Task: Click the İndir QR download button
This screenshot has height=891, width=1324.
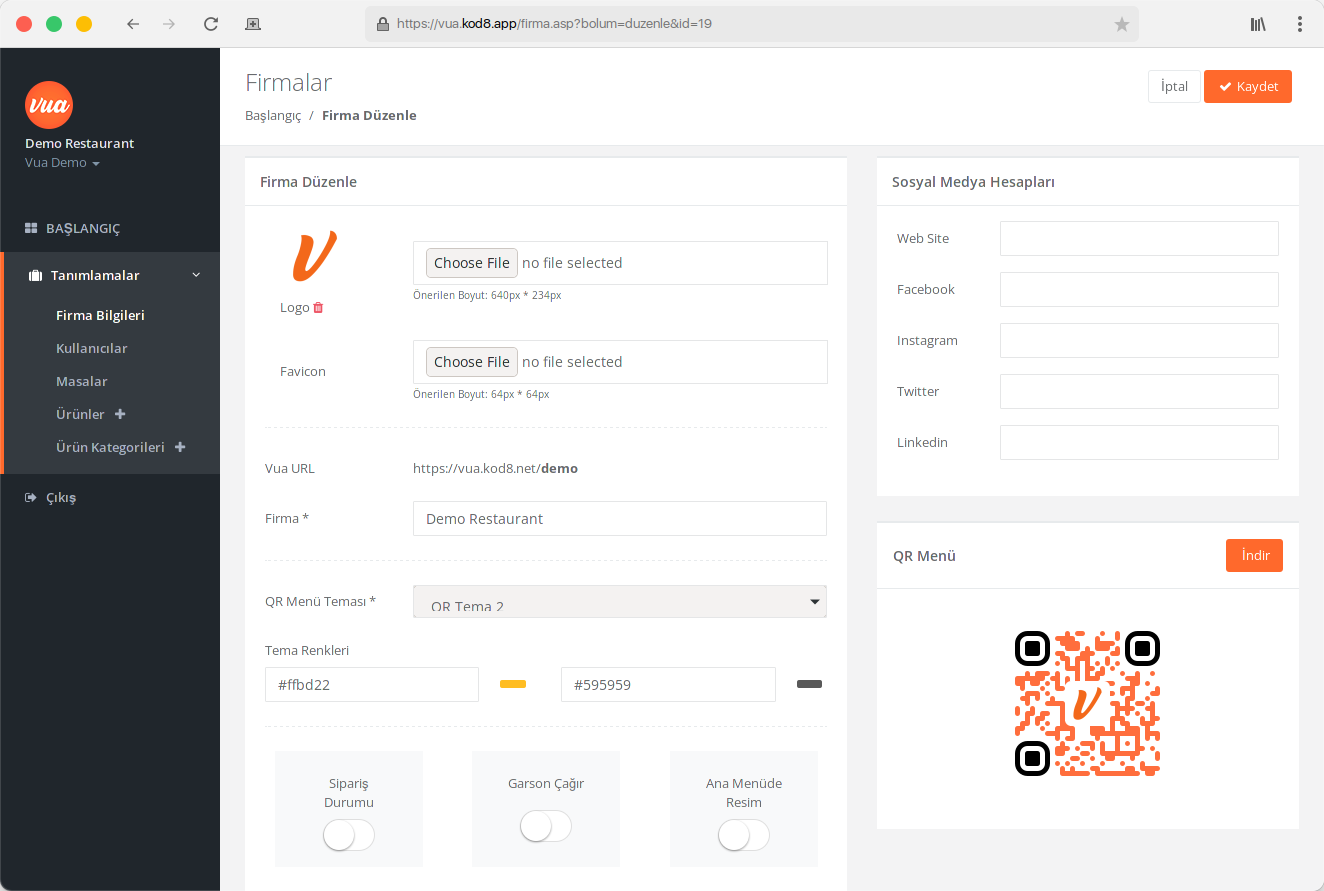Action: (x=1254, y=555)
